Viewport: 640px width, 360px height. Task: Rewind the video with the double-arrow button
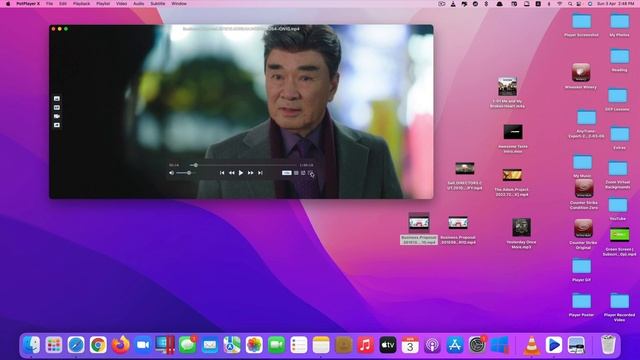click(x=231, y=173)
